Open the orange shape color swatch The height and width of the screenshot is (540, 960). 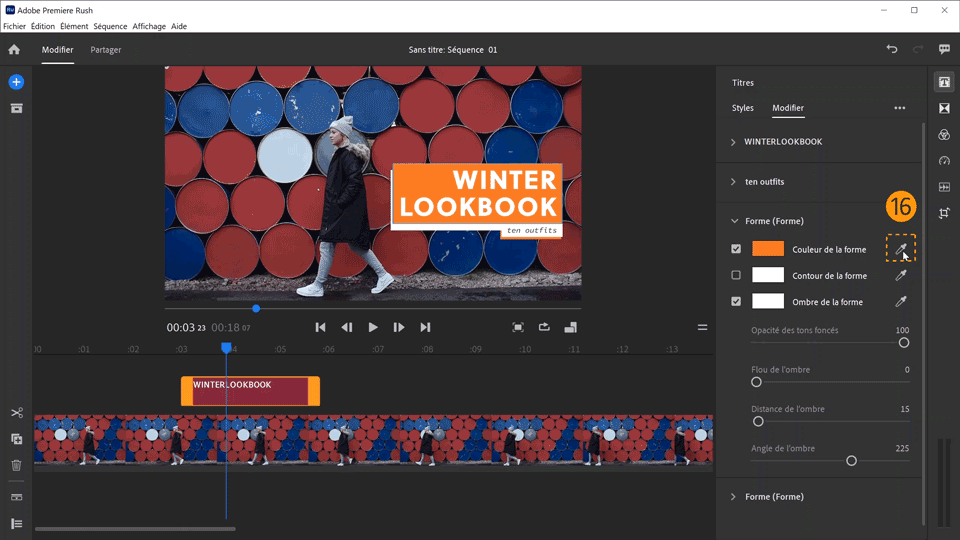click(x=768, y=249)
